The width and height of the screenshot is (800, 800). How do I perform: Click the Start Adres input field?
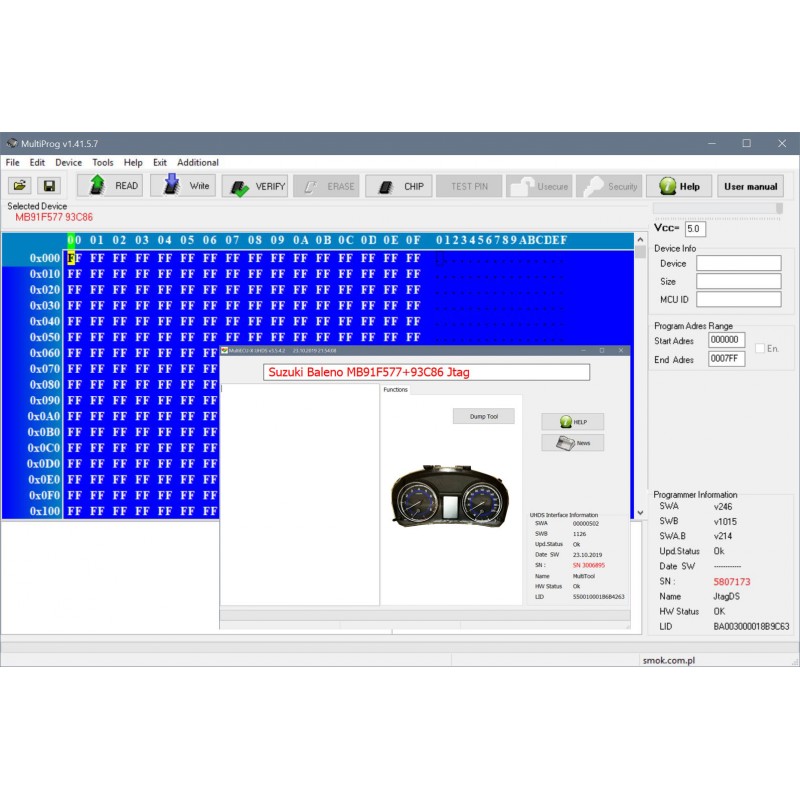(726, 340)
